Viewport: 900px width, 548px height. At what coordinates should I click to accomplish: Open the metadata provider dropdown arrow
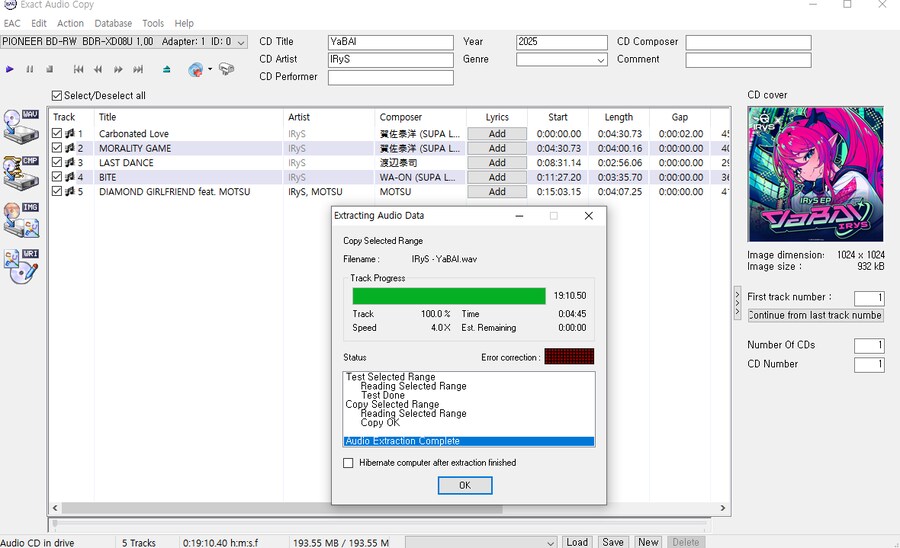coord(210,69)
